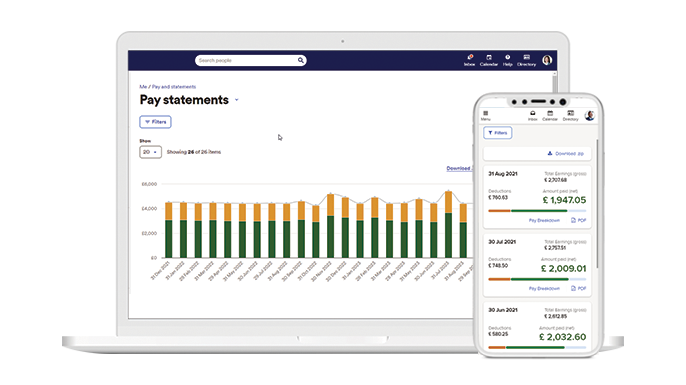Viewport: 686px width, 385px height.
Task: Click the '31 Aug 2021' card date
Action: pyautogui.click(x=503, y=174)
